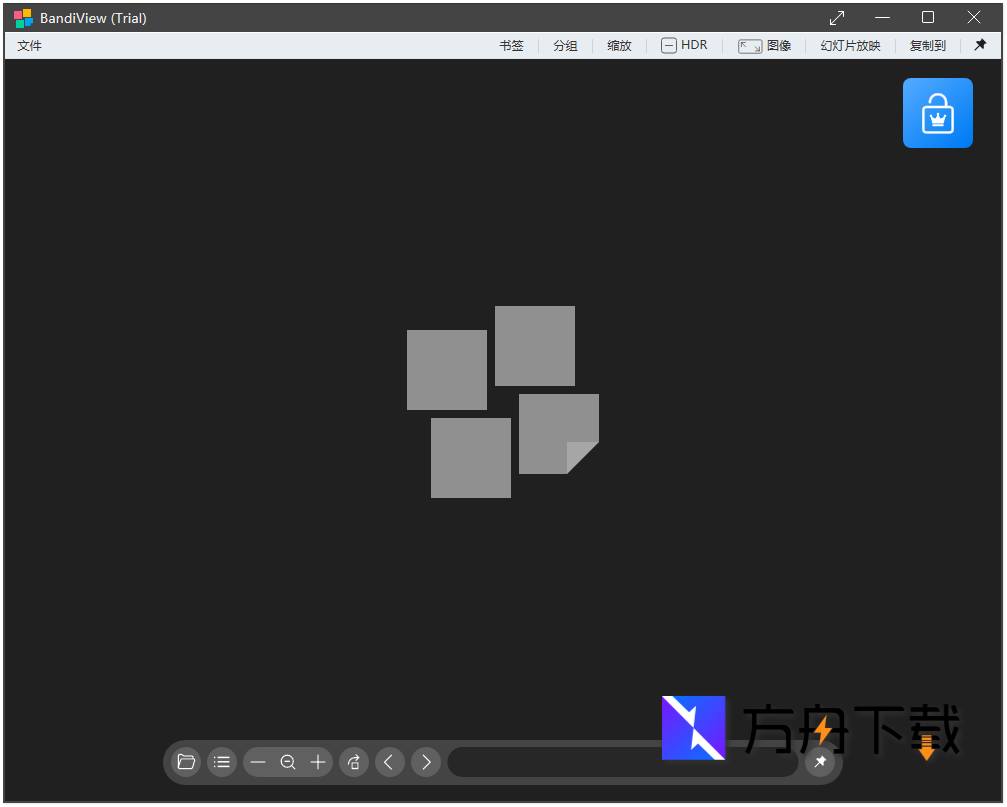Start slideshow via 幻灯片放映
The height and width of the screenshot is (807, 1007).
pyautogui.click(x=850, y=45)
